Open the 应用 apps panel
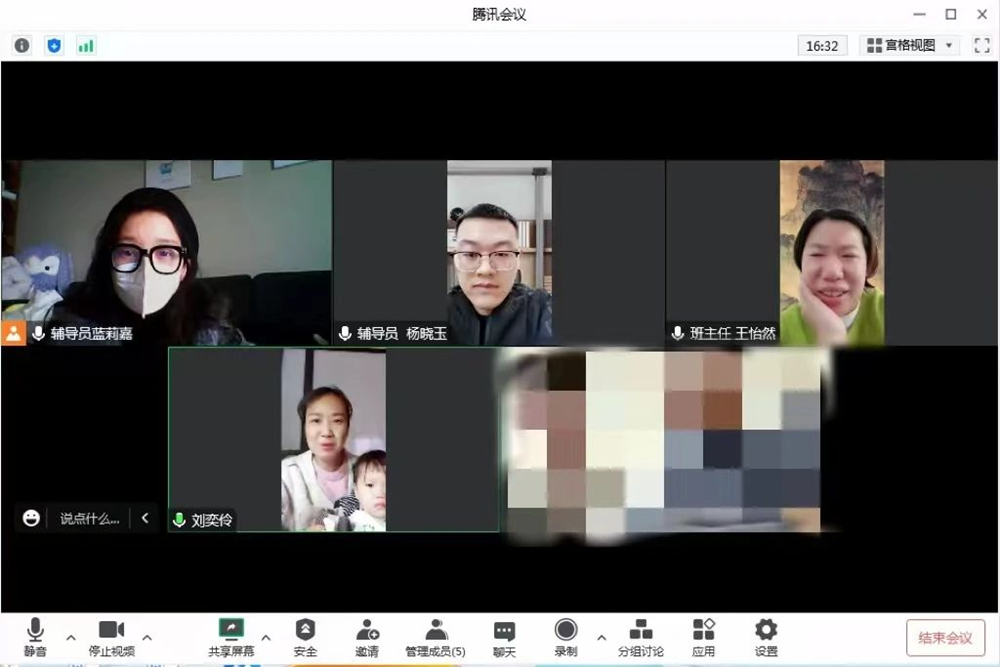 (704, 637)
